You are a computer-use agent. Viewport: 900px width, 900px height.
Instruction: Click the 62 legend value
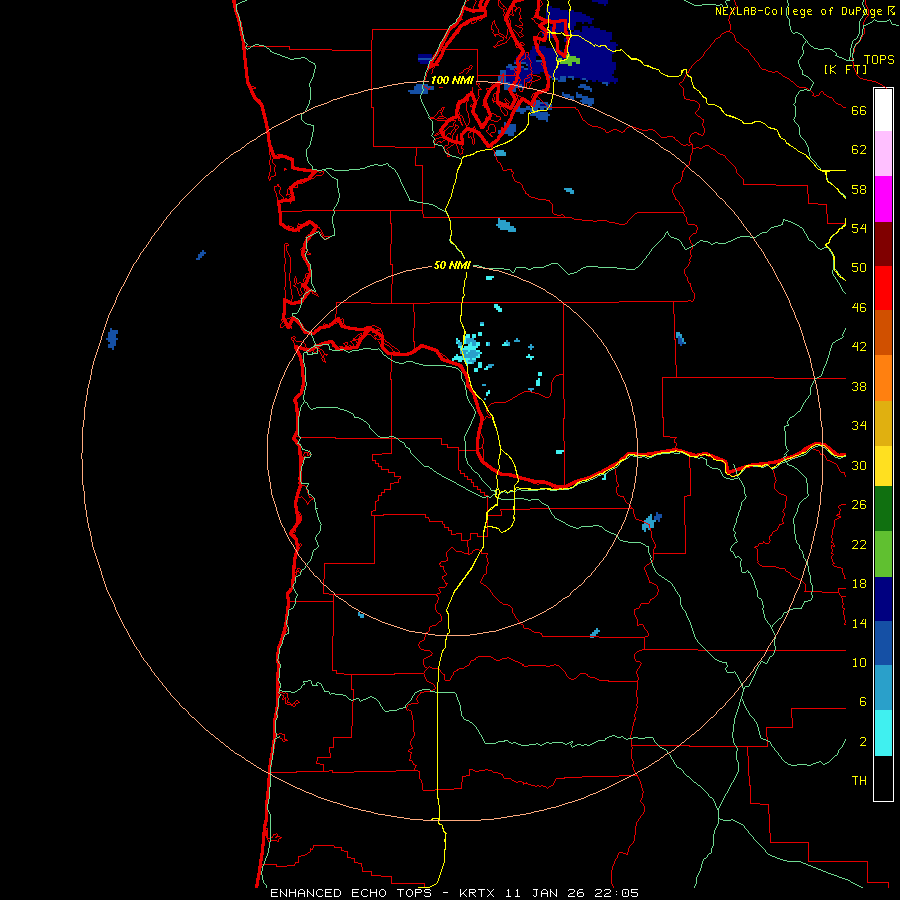coord(859,150)
